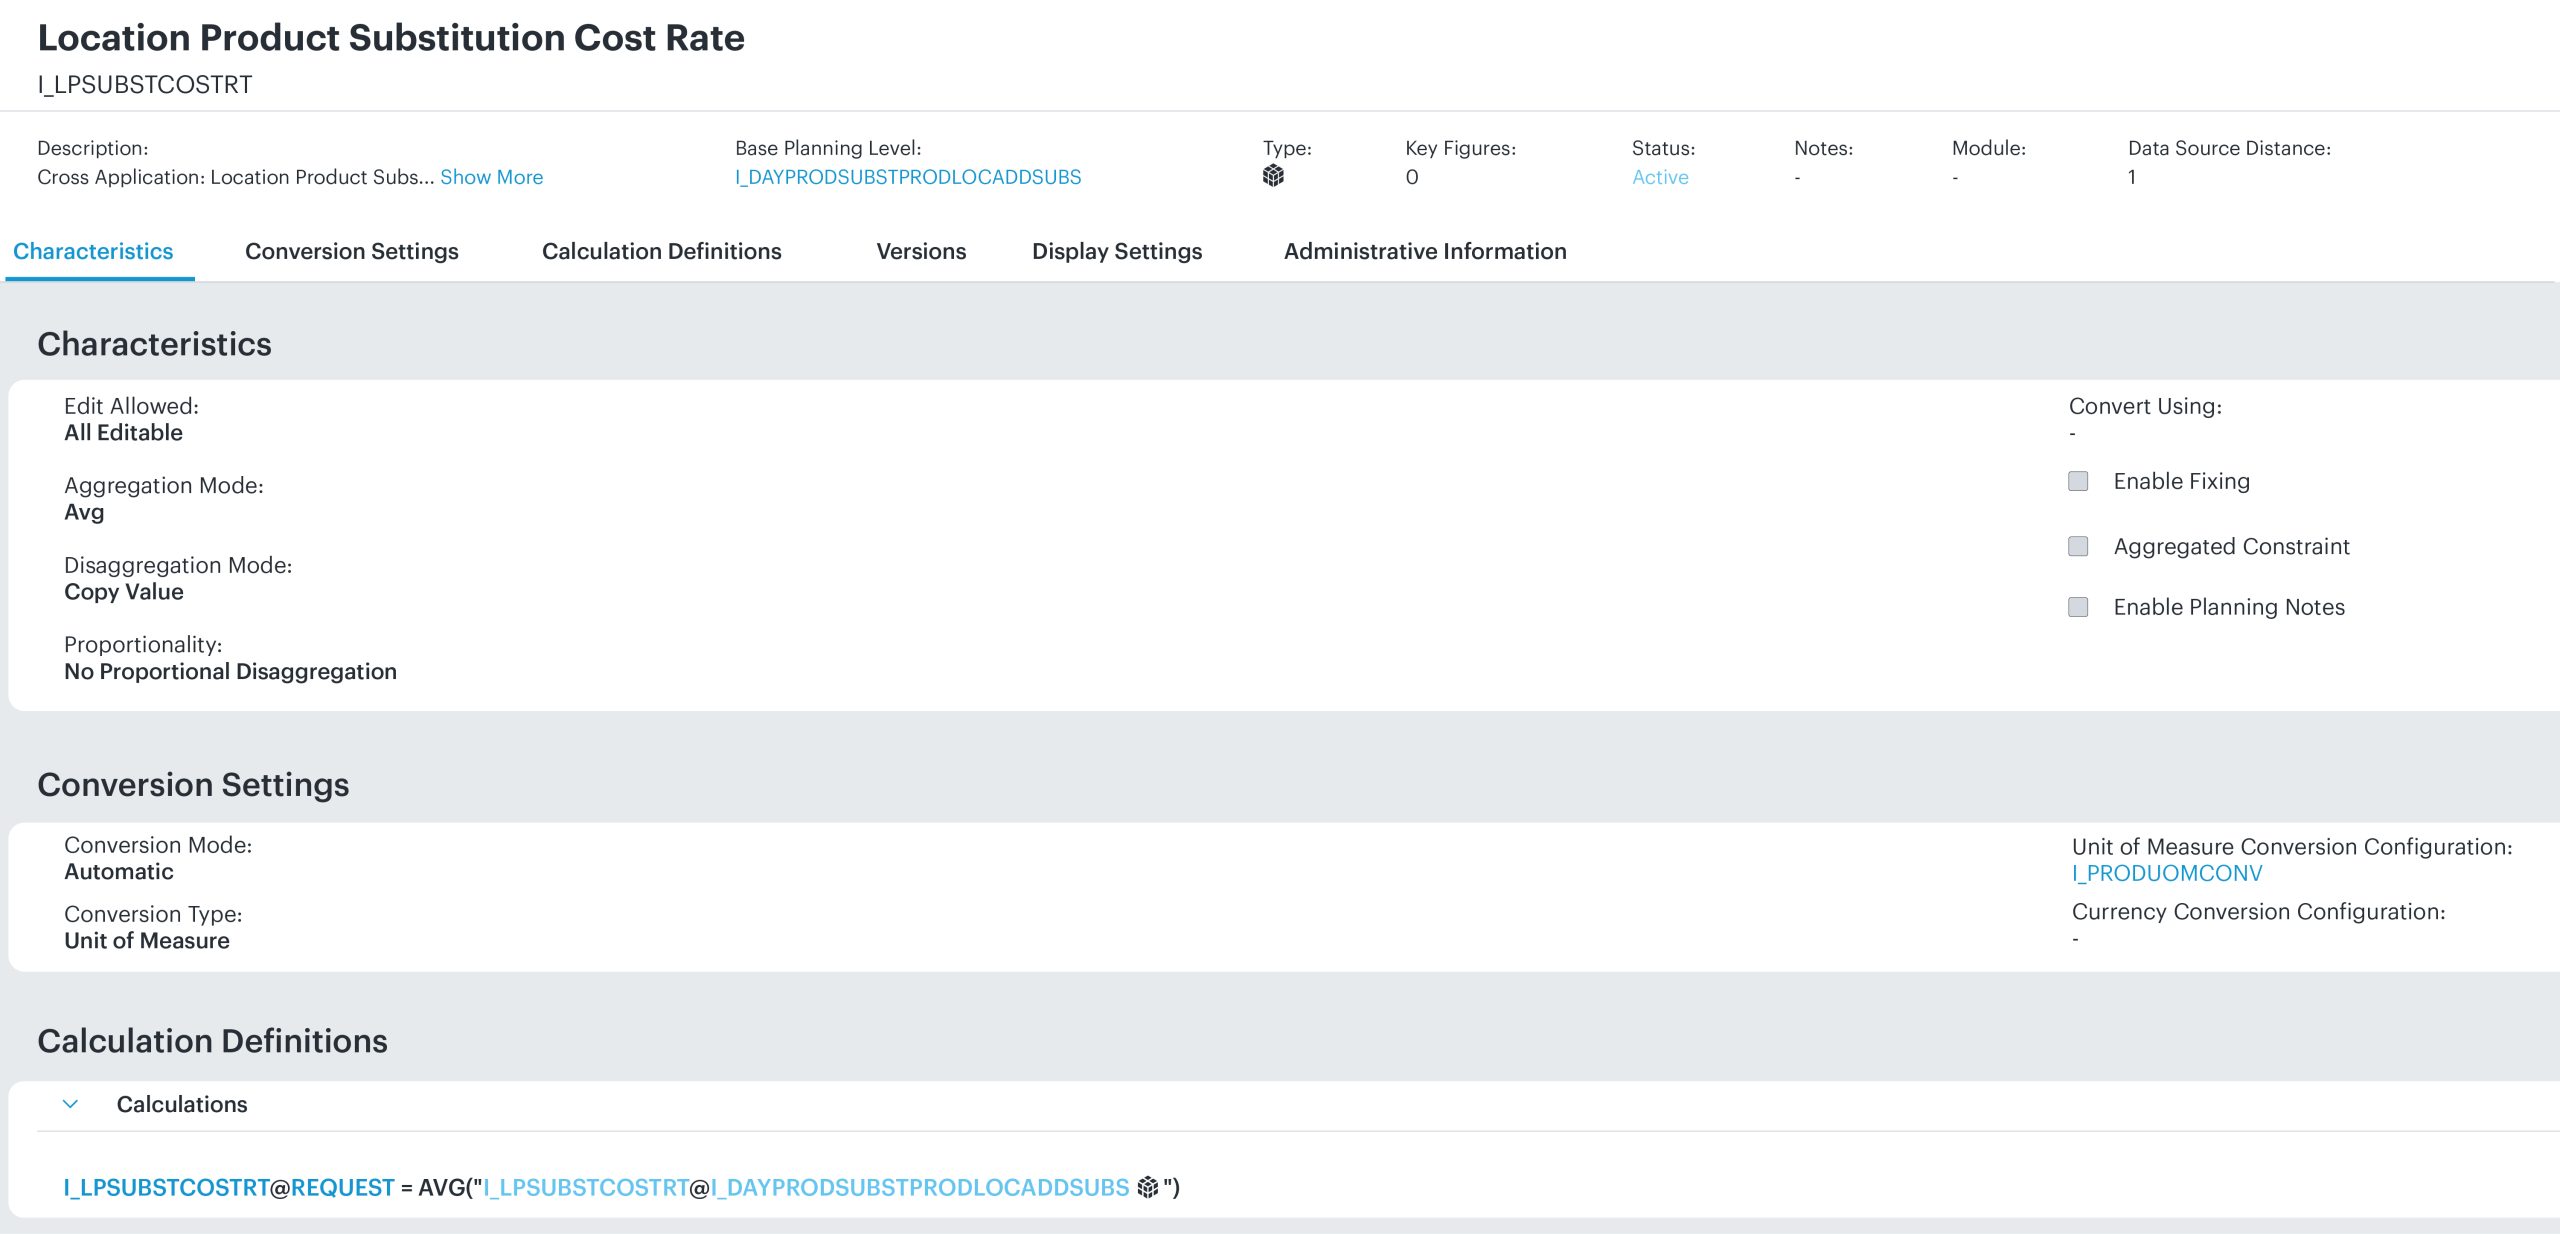Go to the Calculation Definitions tab
Screen dimensions: 2560x1234
(x=661, y=251)
